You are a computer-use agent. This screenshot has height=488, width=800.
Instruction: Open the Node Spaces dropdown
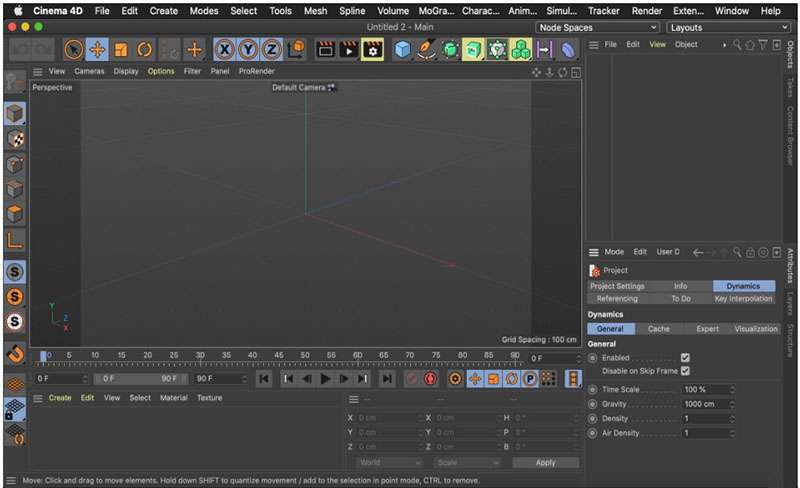tap(598, 27)
